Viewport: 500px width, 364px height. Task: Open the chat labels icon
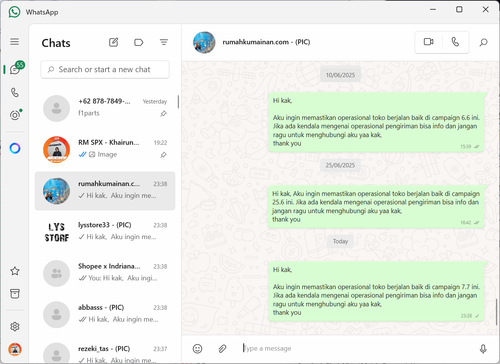pyautogui.click(x=138, y=42)
